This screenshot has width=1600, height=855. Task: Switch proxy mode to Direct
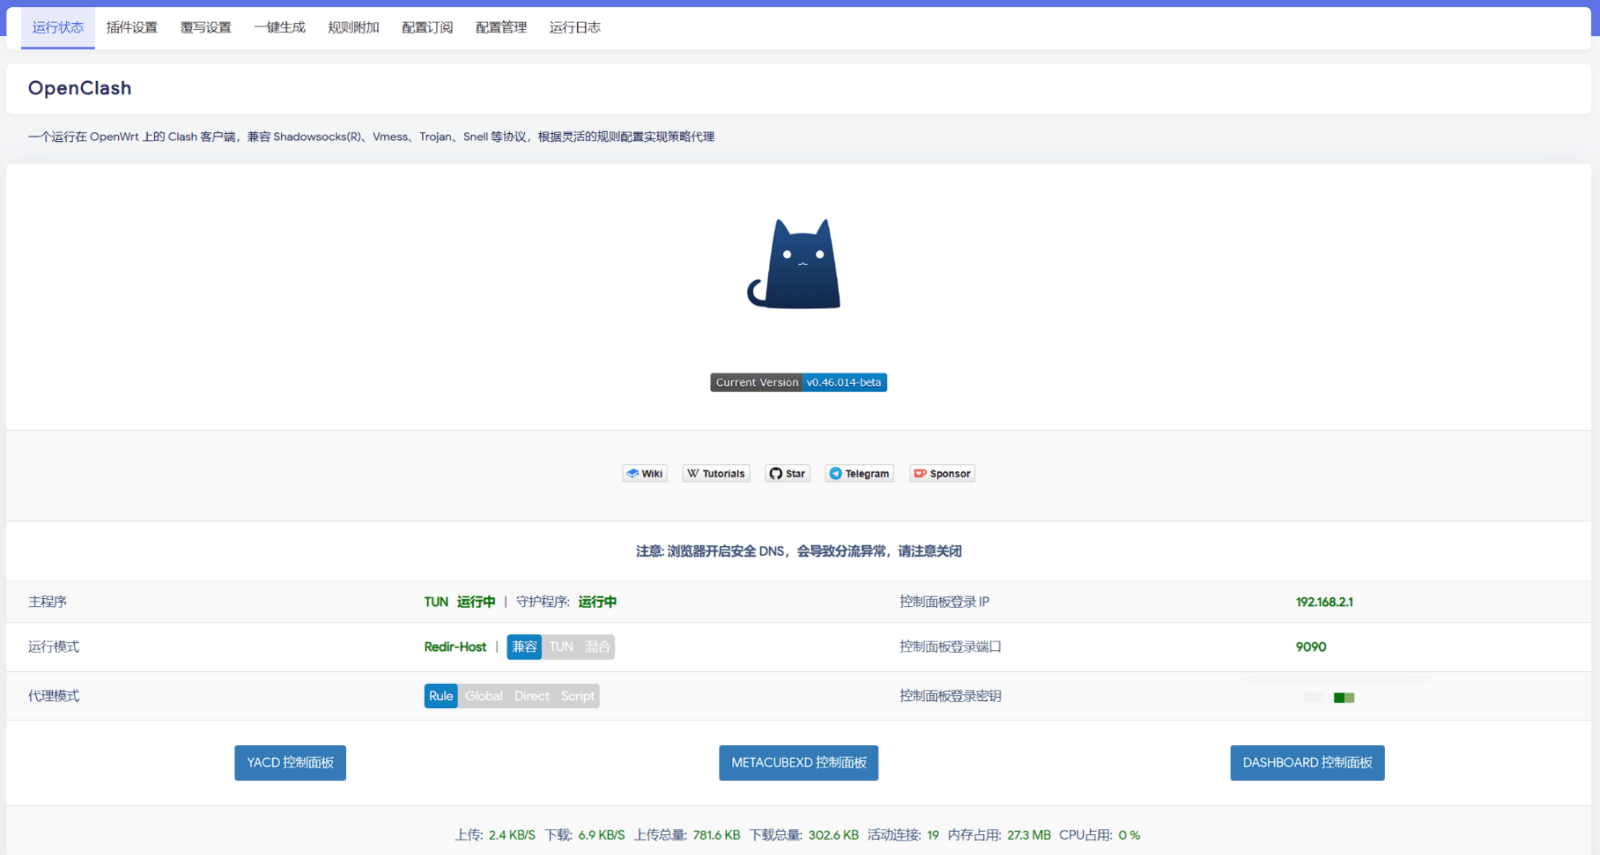pyautogui.click(x=532, y=696)
